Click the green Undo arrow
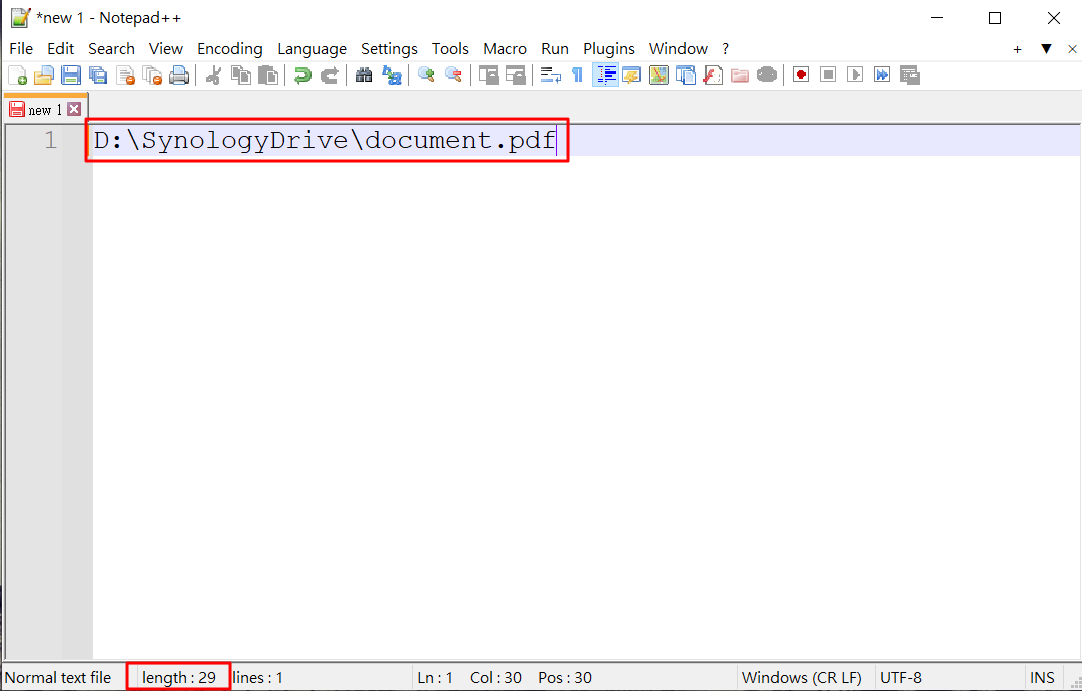This screenshot has height=691, width=1082. [x=302, y=75]
